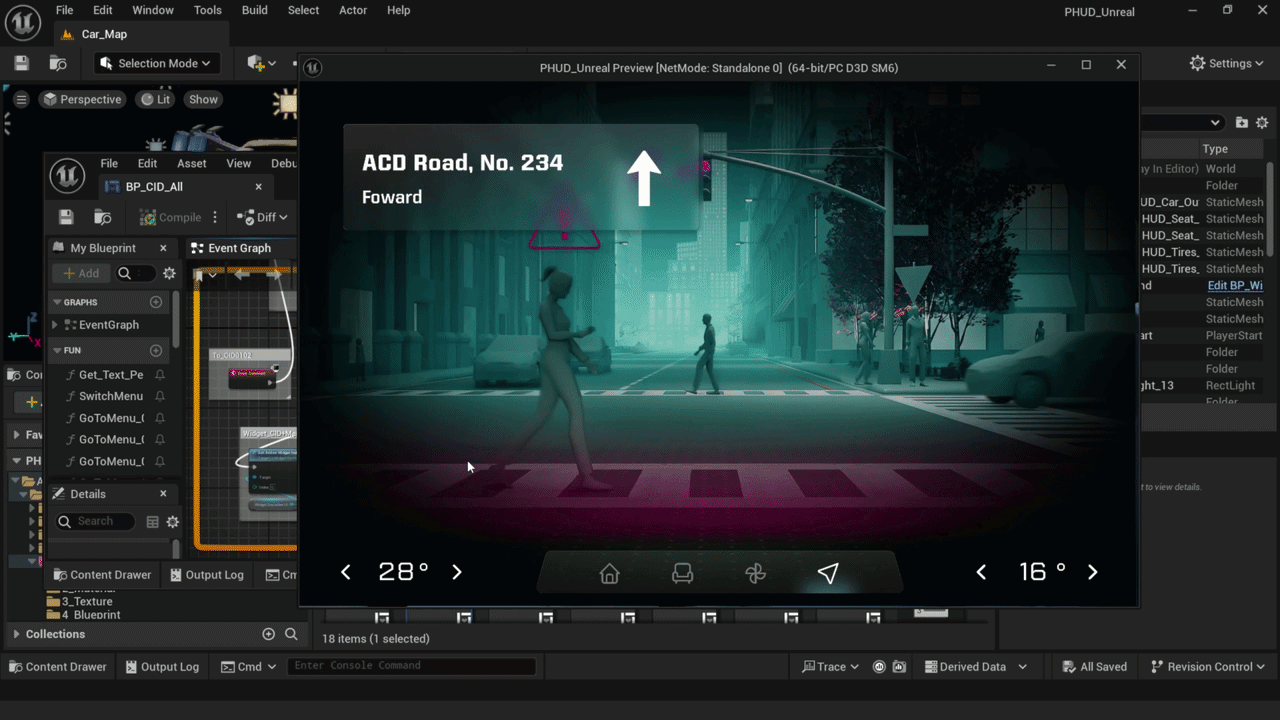Toggle the camera icon next to Trace
This screenshot has width=1280, height=720.
pos(898,666)
